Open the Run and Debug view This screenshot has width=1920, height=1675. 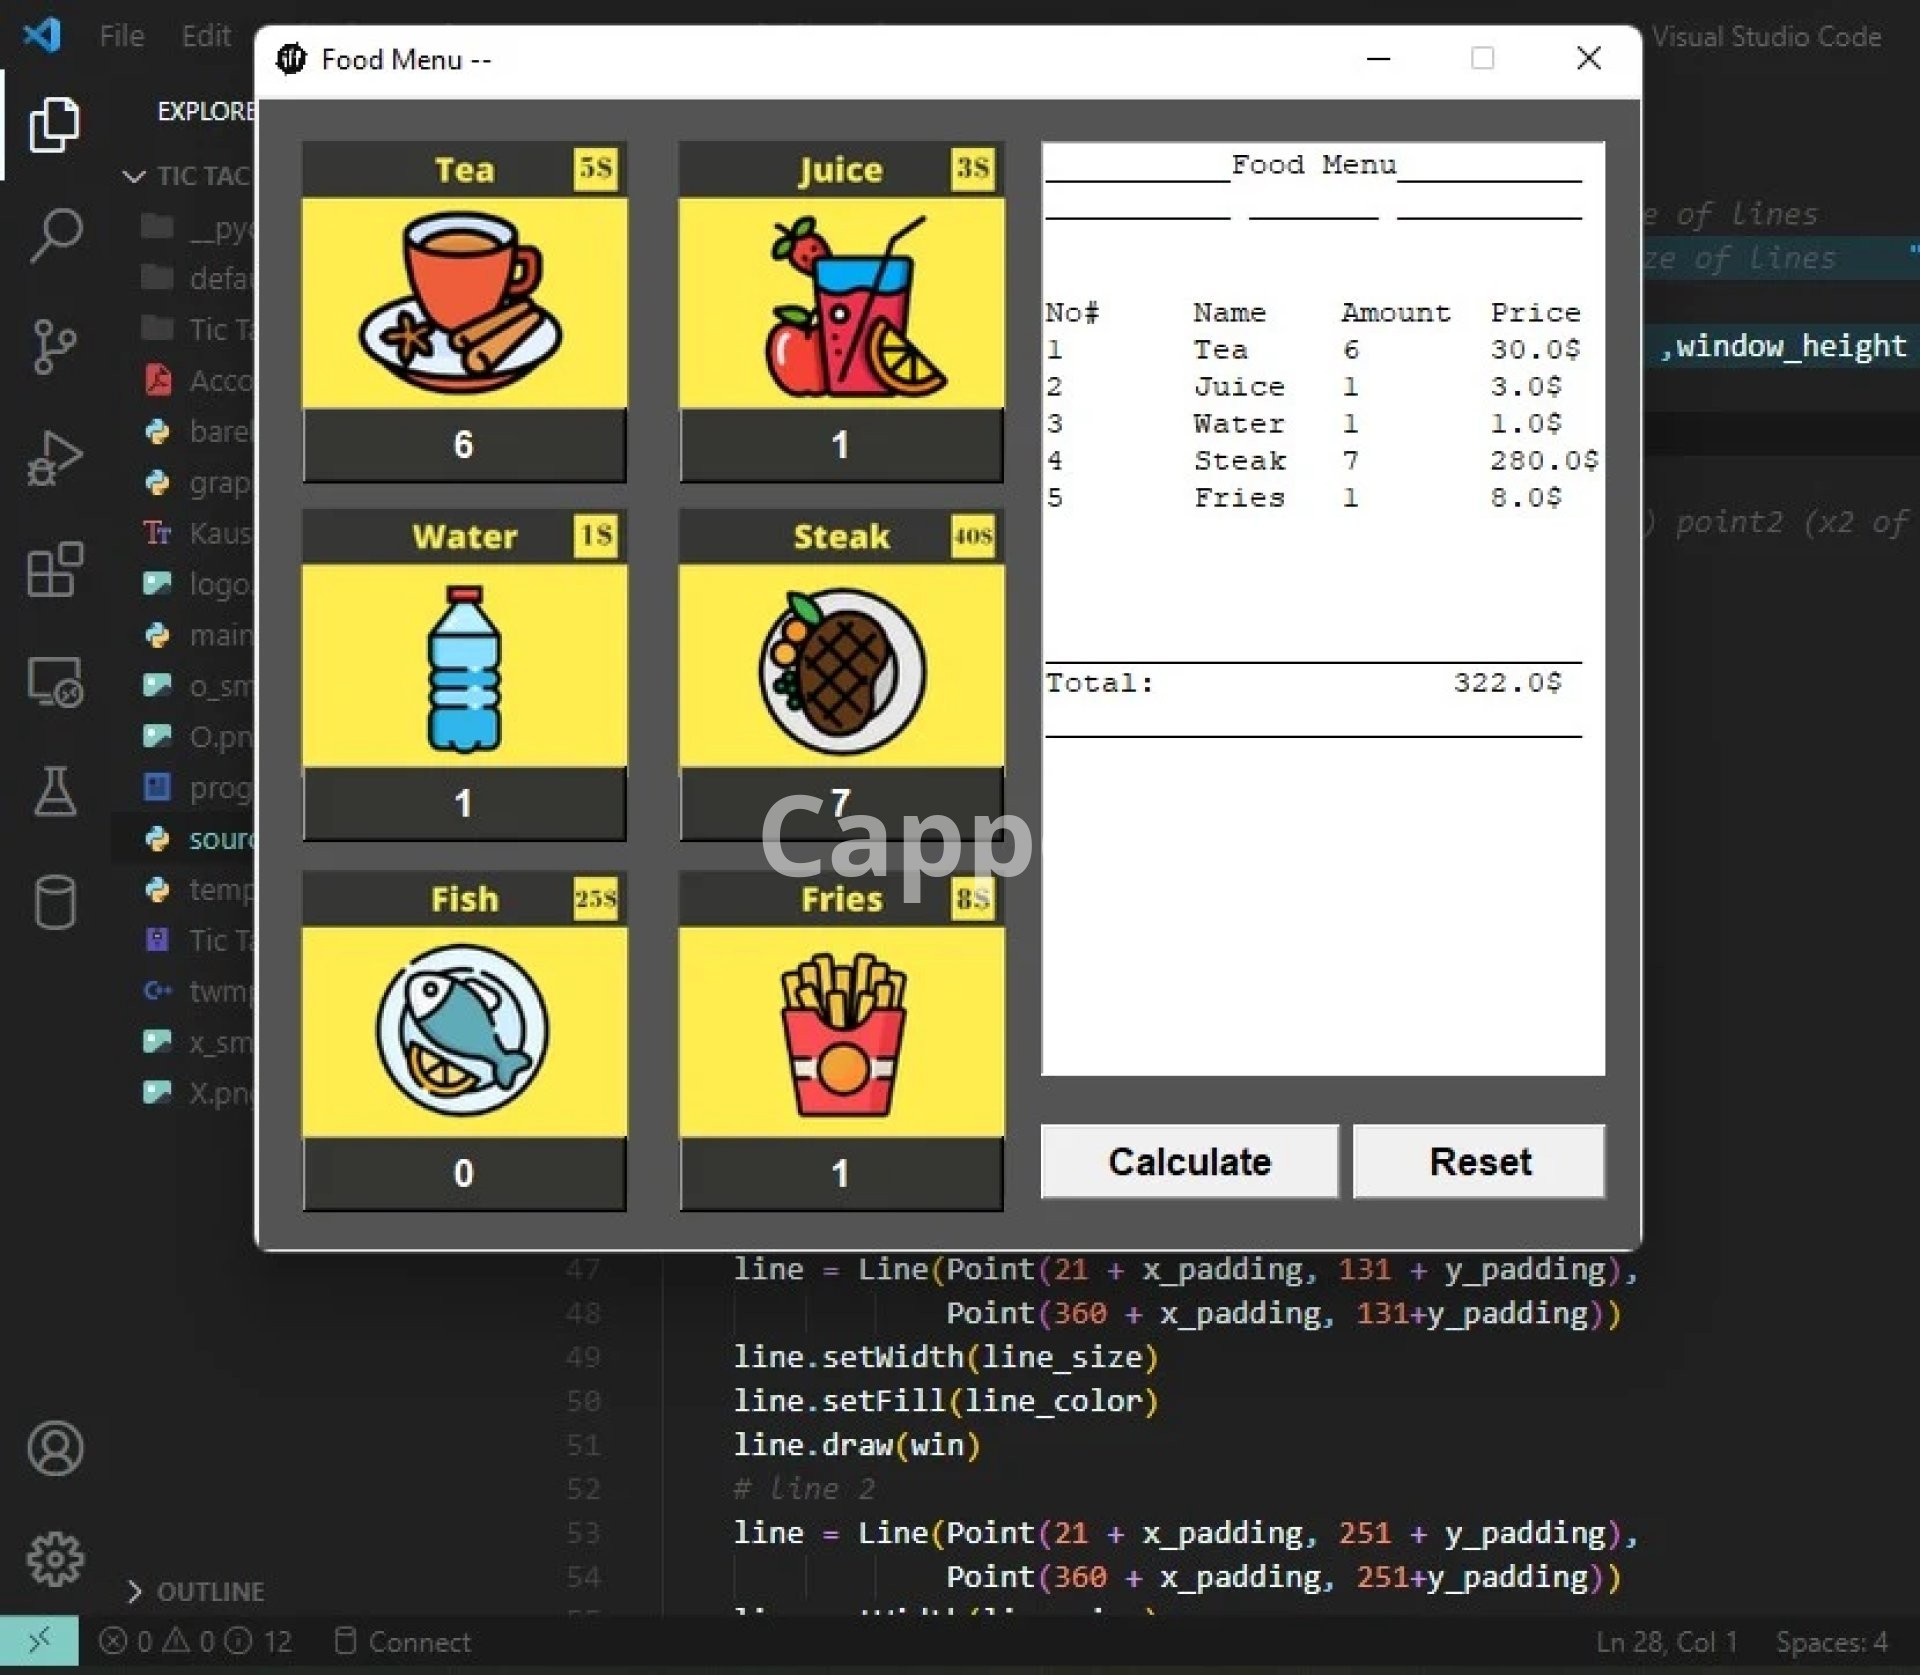click(x=54, y=459)
